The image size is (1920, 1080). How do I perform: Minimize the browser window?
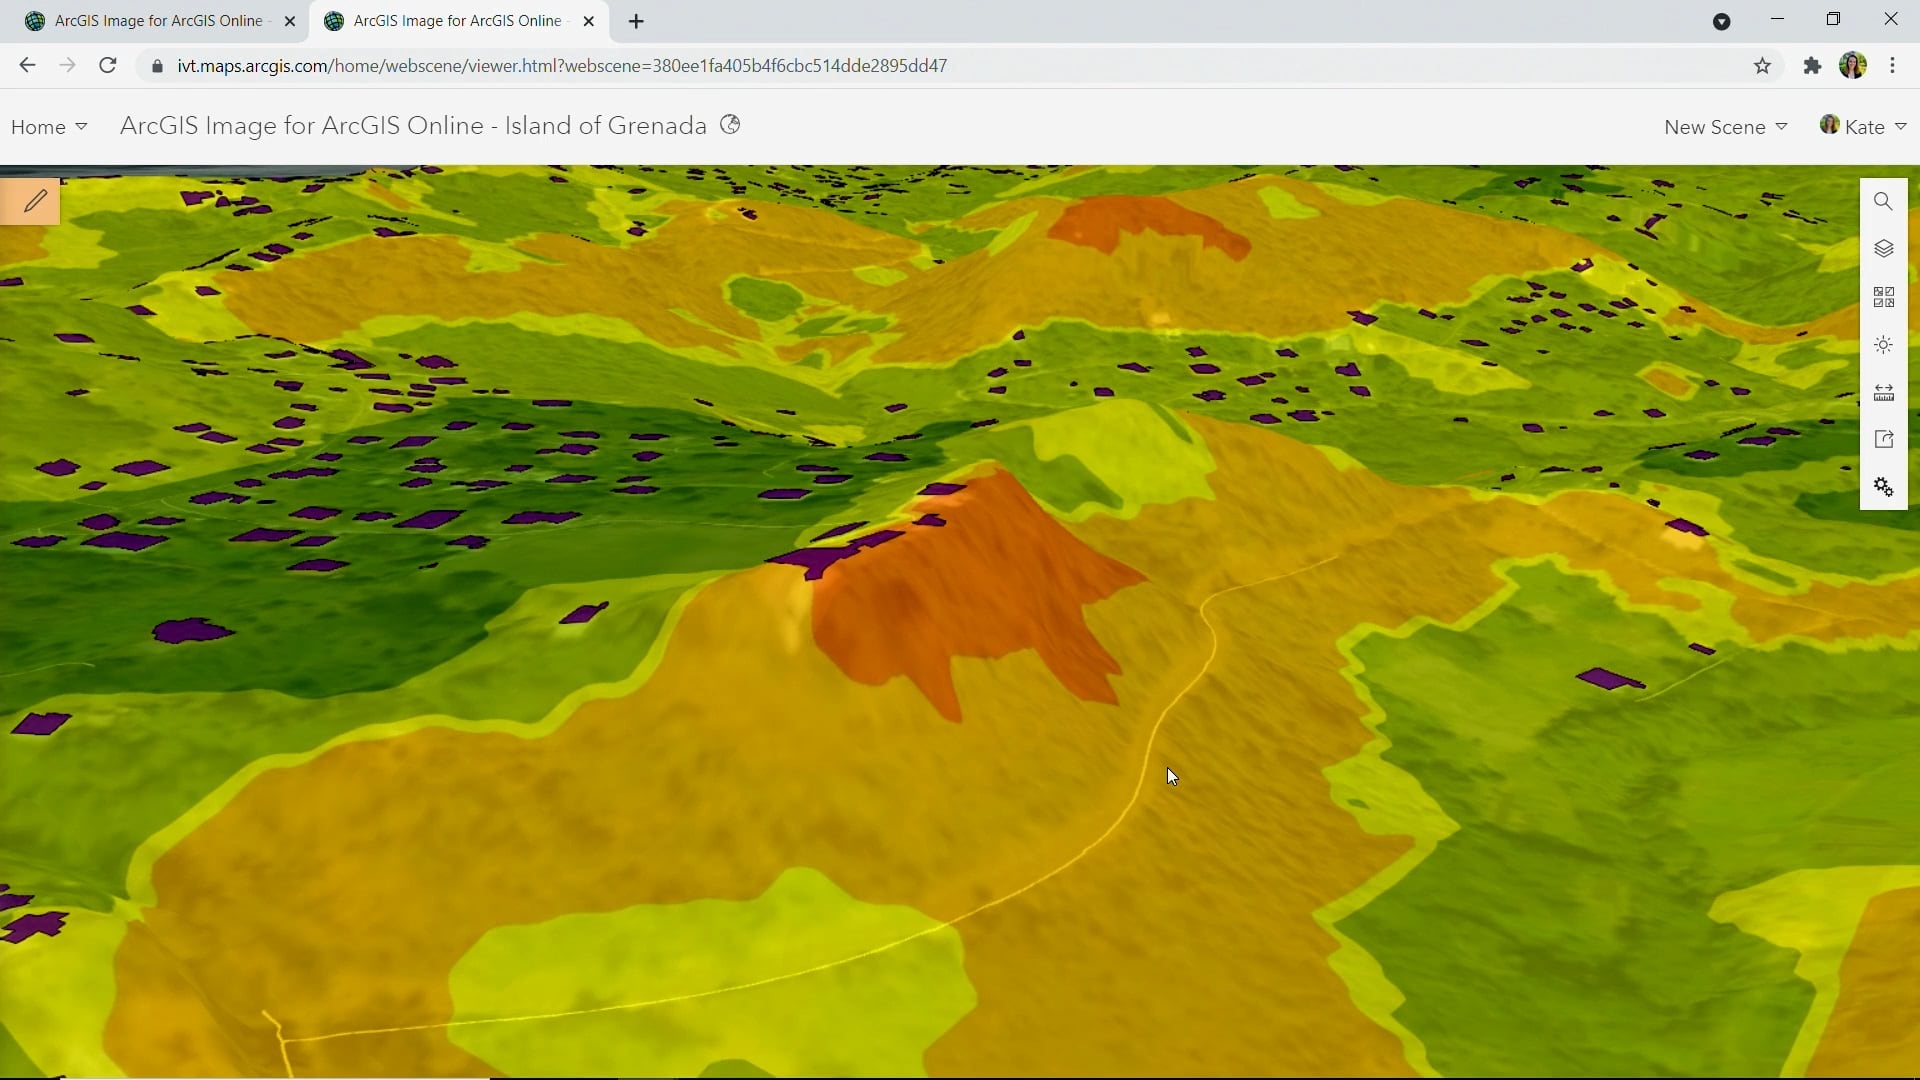1777,20
